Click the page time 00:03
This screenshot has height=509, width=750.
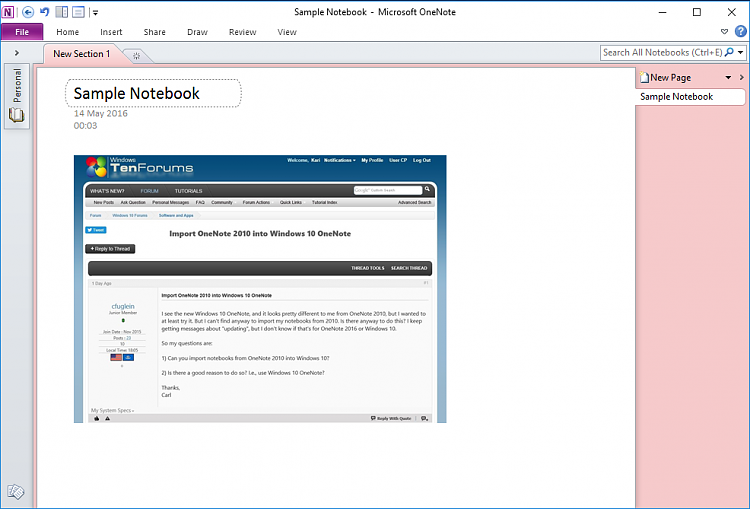pyautogui.click(x=86, y=126)
